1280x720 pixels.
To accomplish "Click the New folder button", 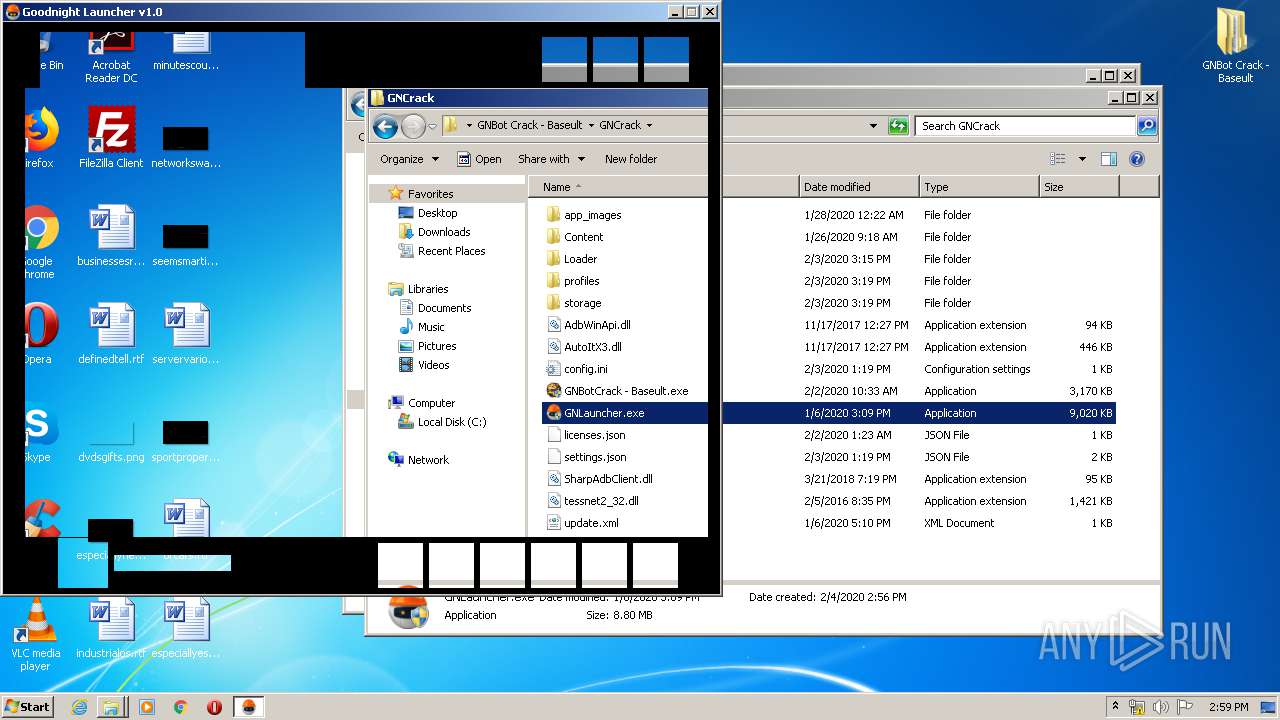I will 631,159.
